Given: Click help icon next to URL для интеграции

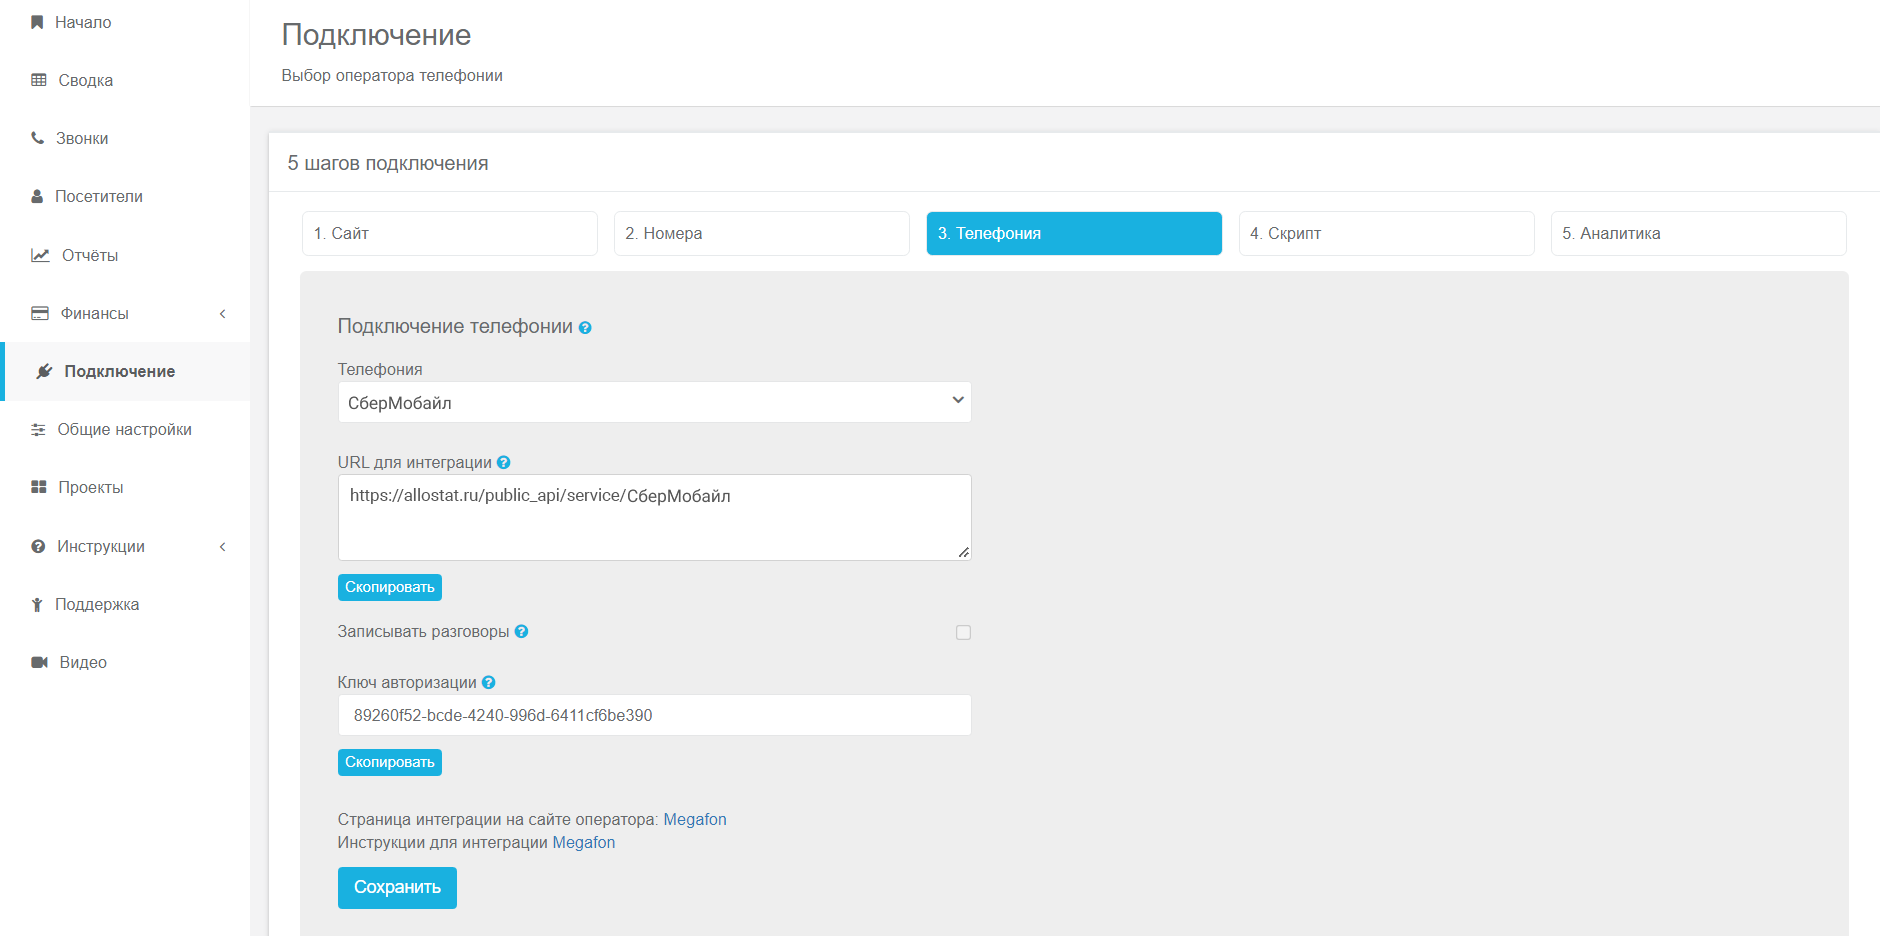Looking at the screenshot, I should coord(504,462).
